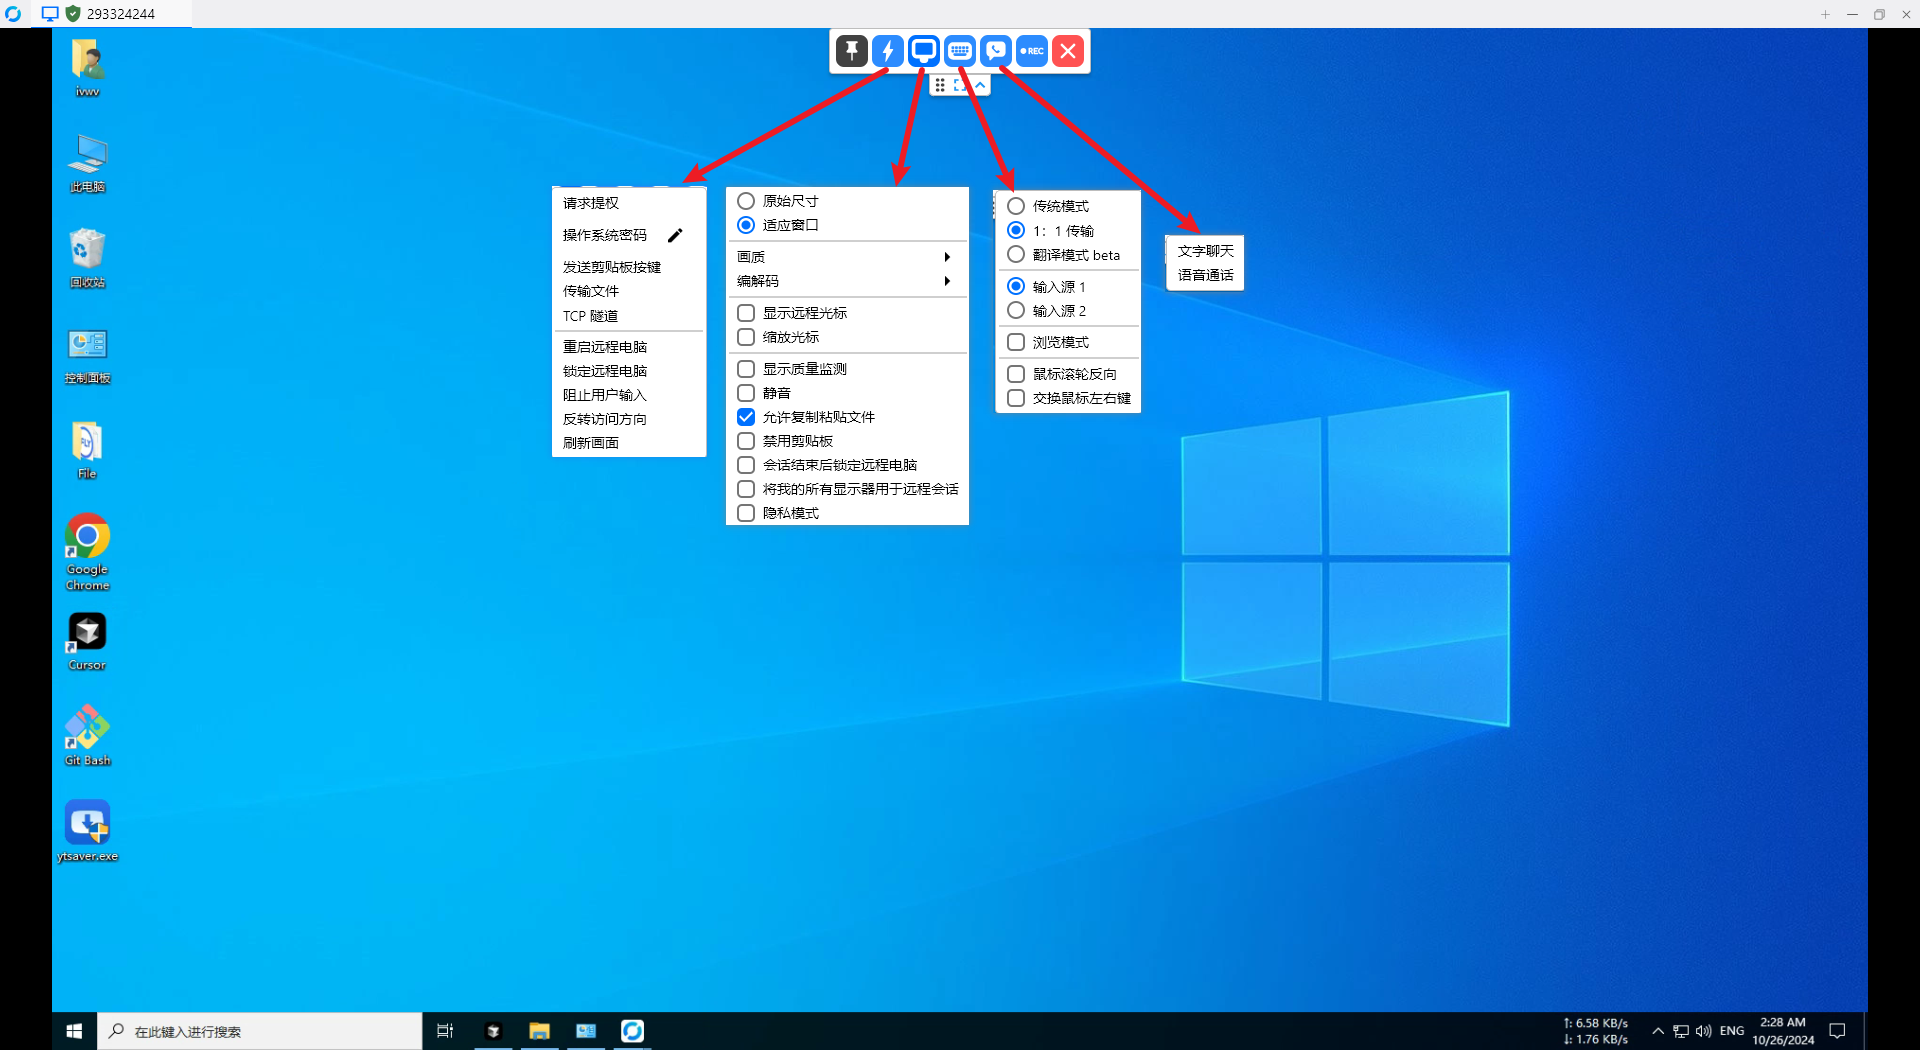Uncheck 允许复制粘贴文件 option
Viewport: 1920px width, 1050px height.
pos(746,418)
